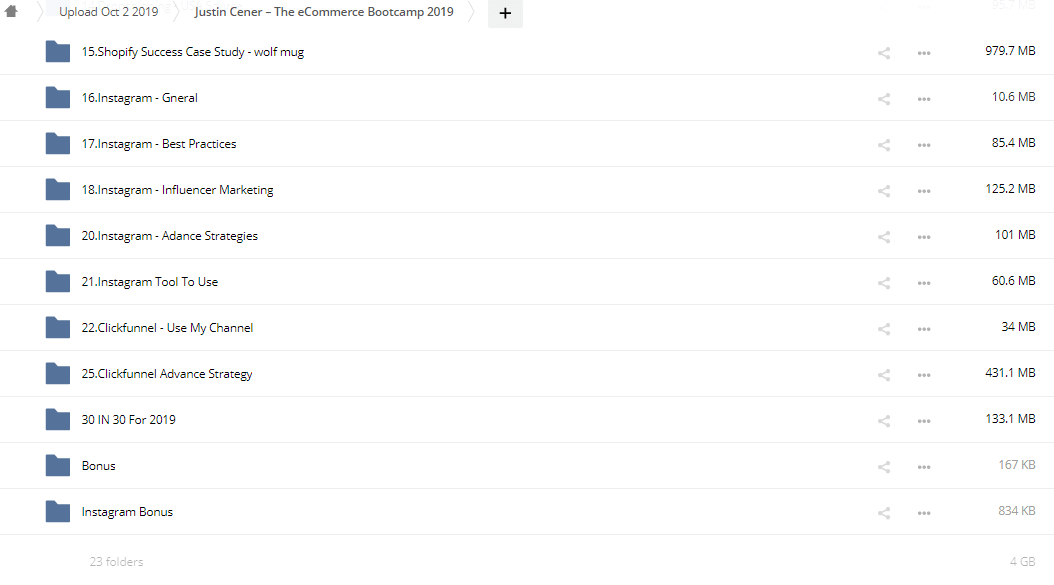The height and width of the screenshot is (585, 1054).
Task: Open 15.Shopify Success Case Study folder
Action: click(x=192, y=52)
